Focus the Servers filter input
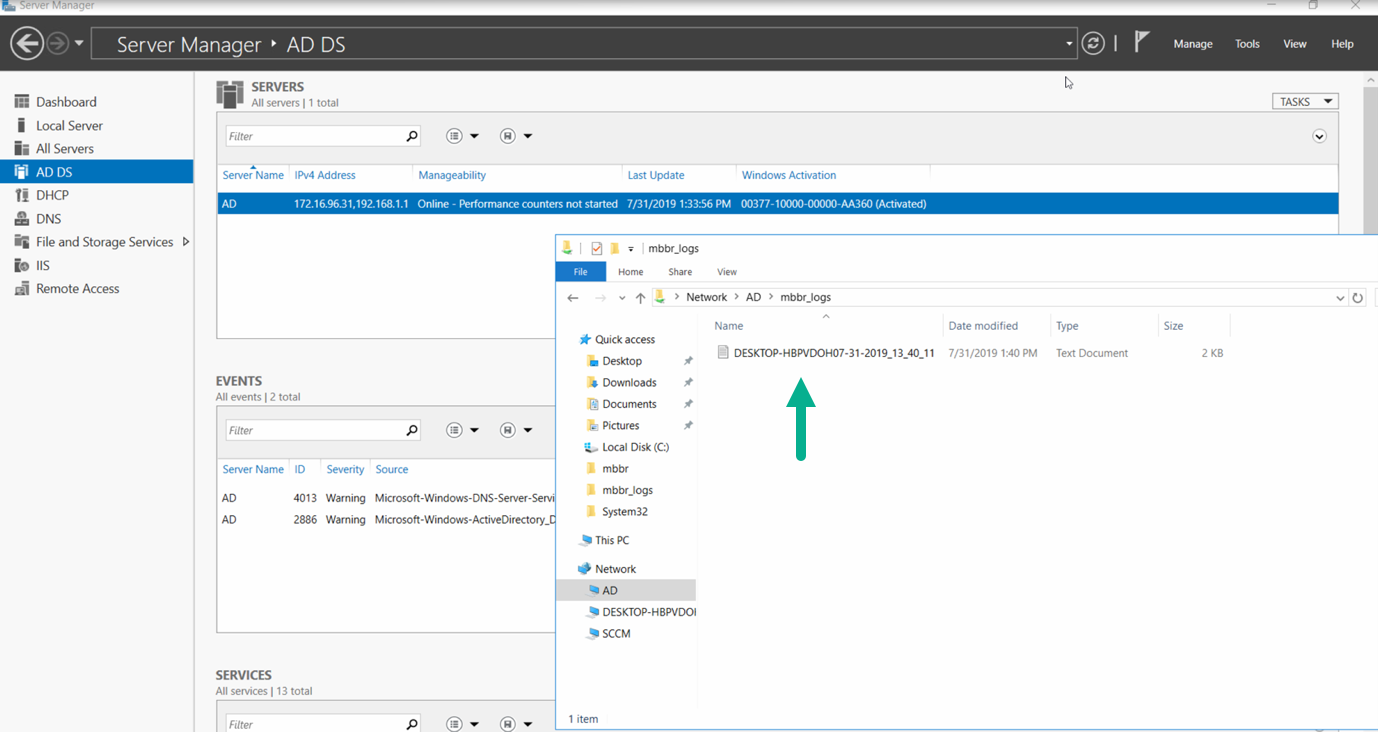The height and width of the screenshot is (732, 1378). pyautogui.click(x=314, y=136)
